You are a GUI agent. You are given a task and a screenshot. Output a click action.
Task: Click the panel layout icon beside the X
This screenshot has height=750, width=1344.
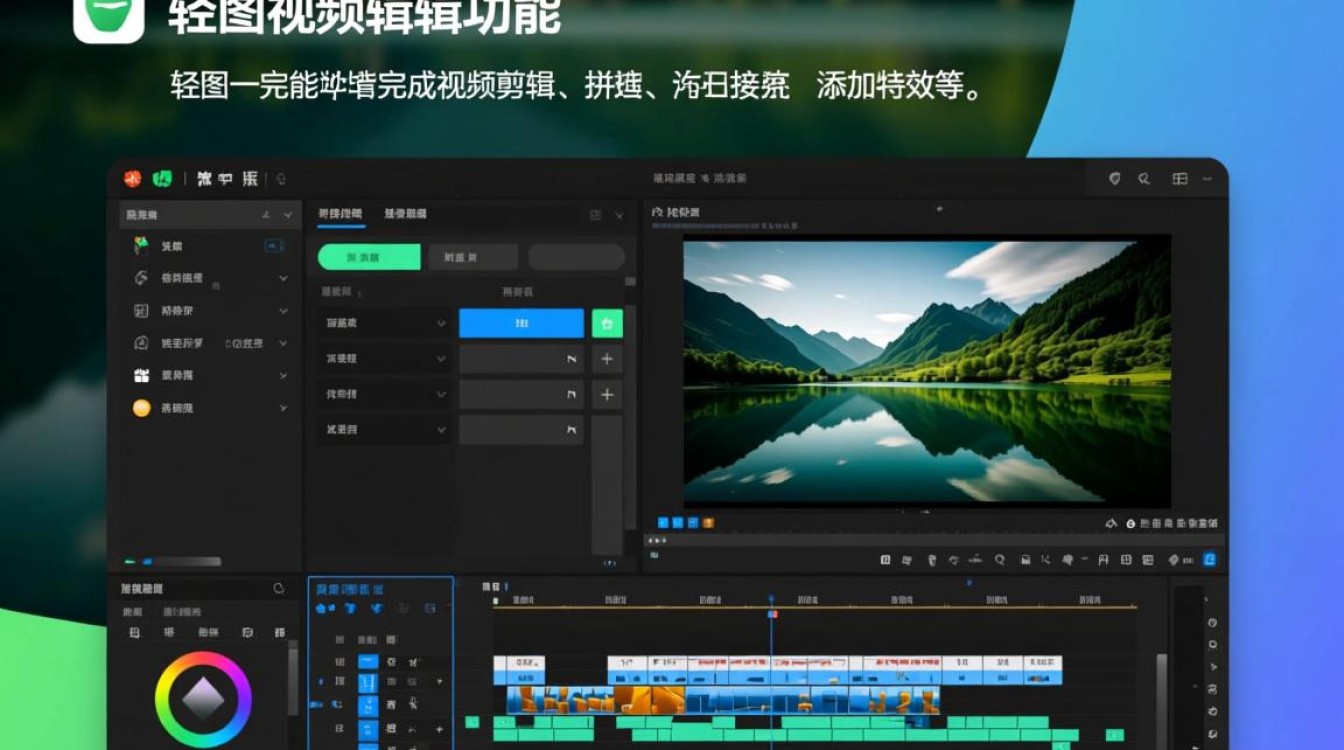[x=595, y=215]
